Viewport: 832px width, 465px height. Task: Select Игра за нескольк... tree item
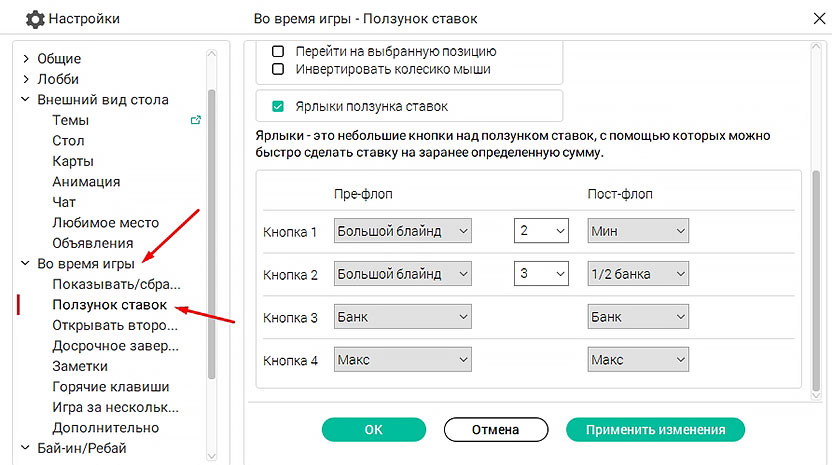[115, 408]
